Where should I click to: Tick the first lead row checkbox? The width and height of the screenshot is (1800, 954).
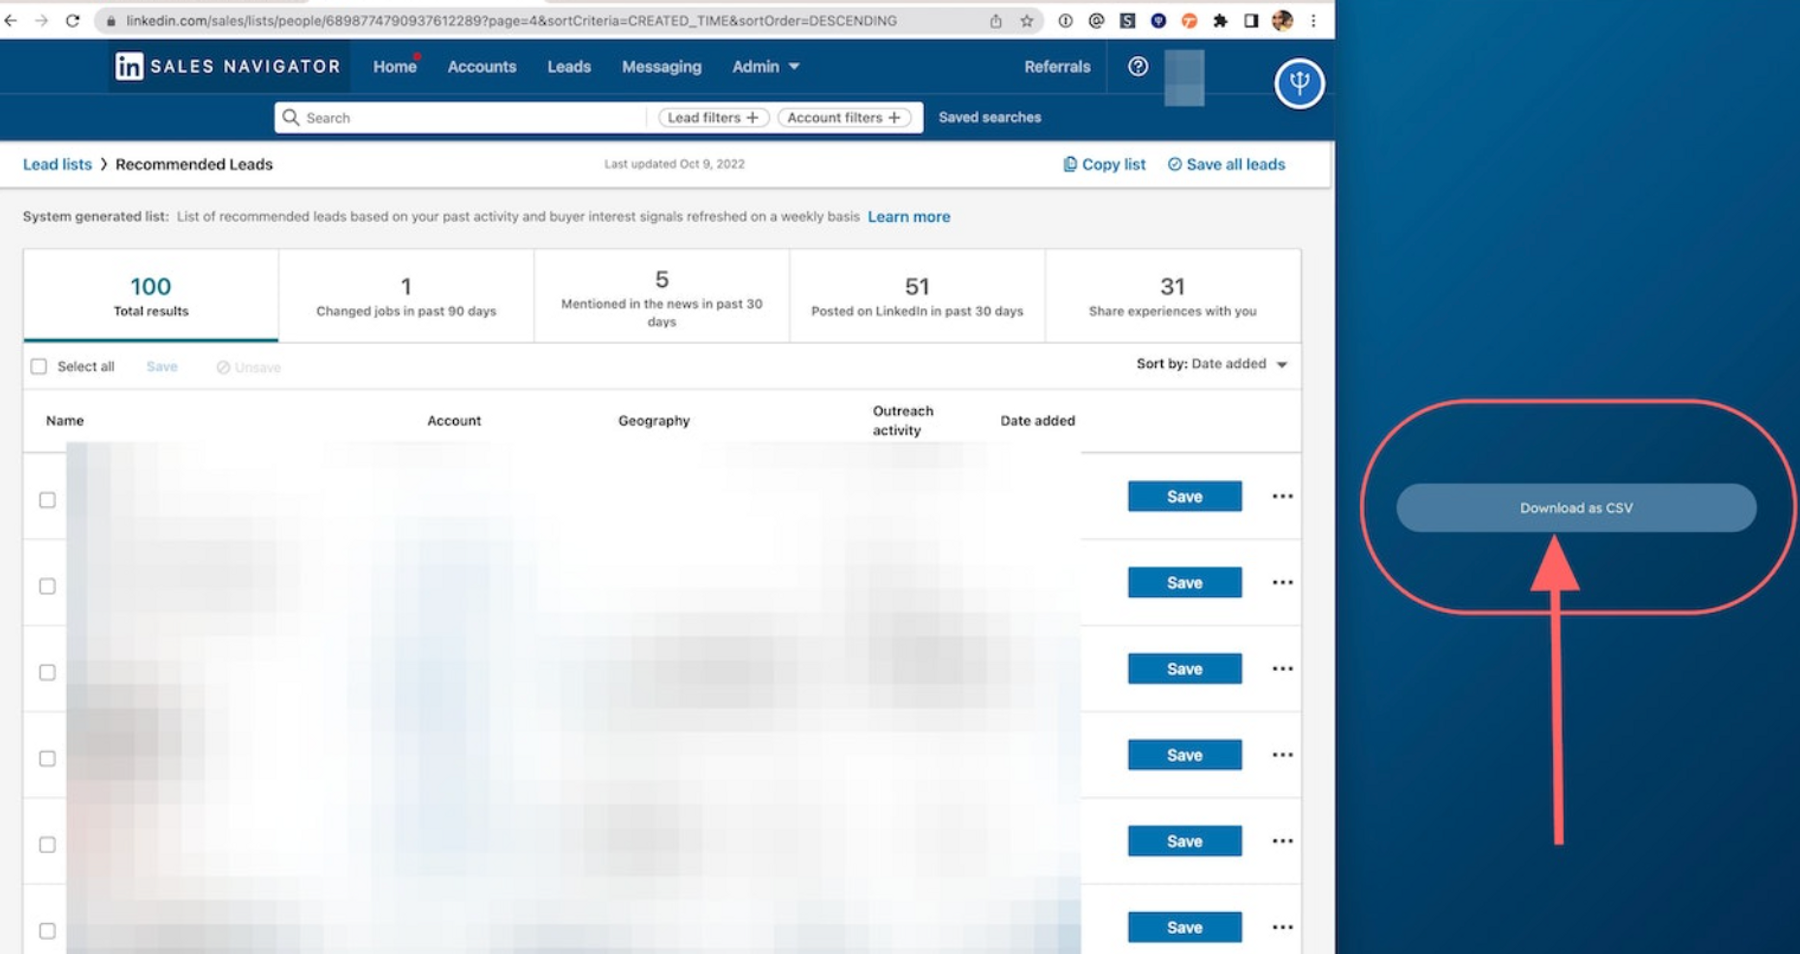click(47, 499)
